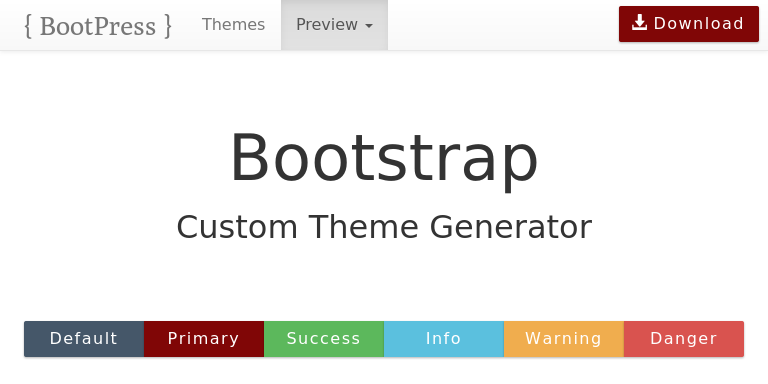Click the Custom Theme Generator subtitle
This screenshot has height=384, width=768.
pos(384,227)
